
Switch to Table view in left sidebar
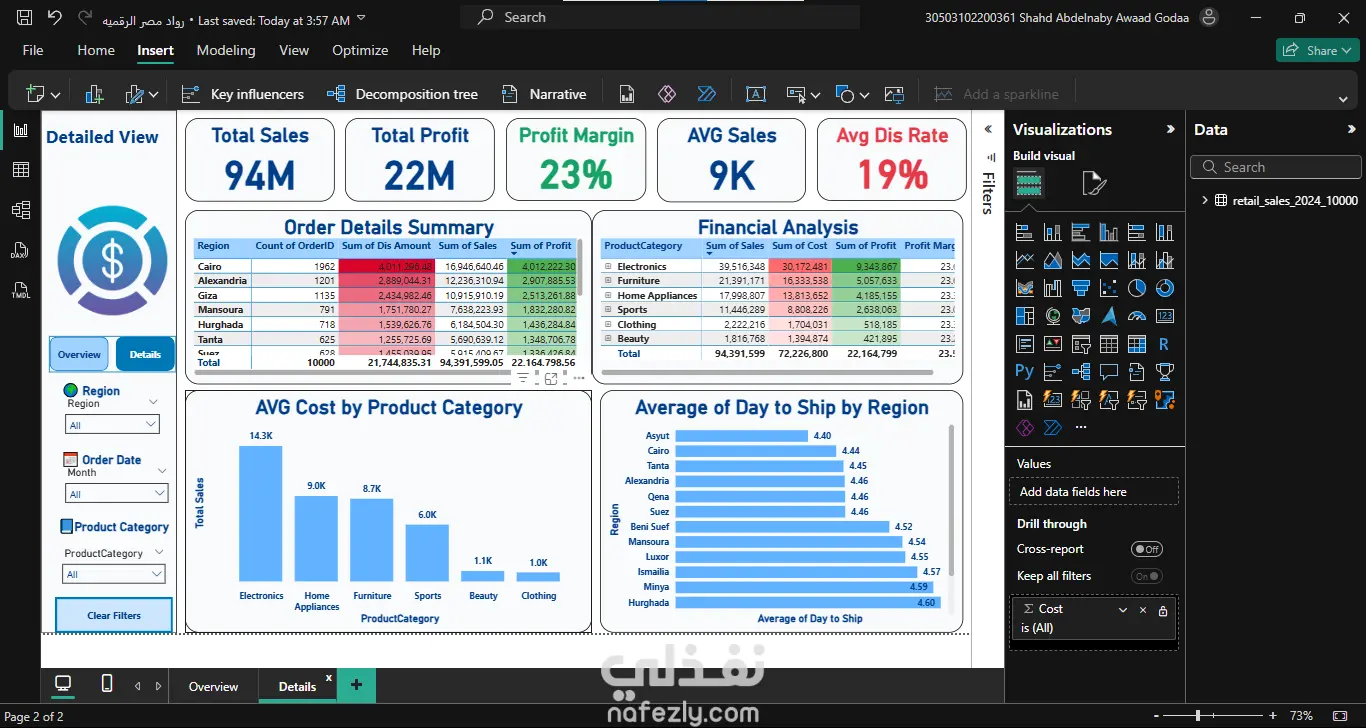pos(20,170)
